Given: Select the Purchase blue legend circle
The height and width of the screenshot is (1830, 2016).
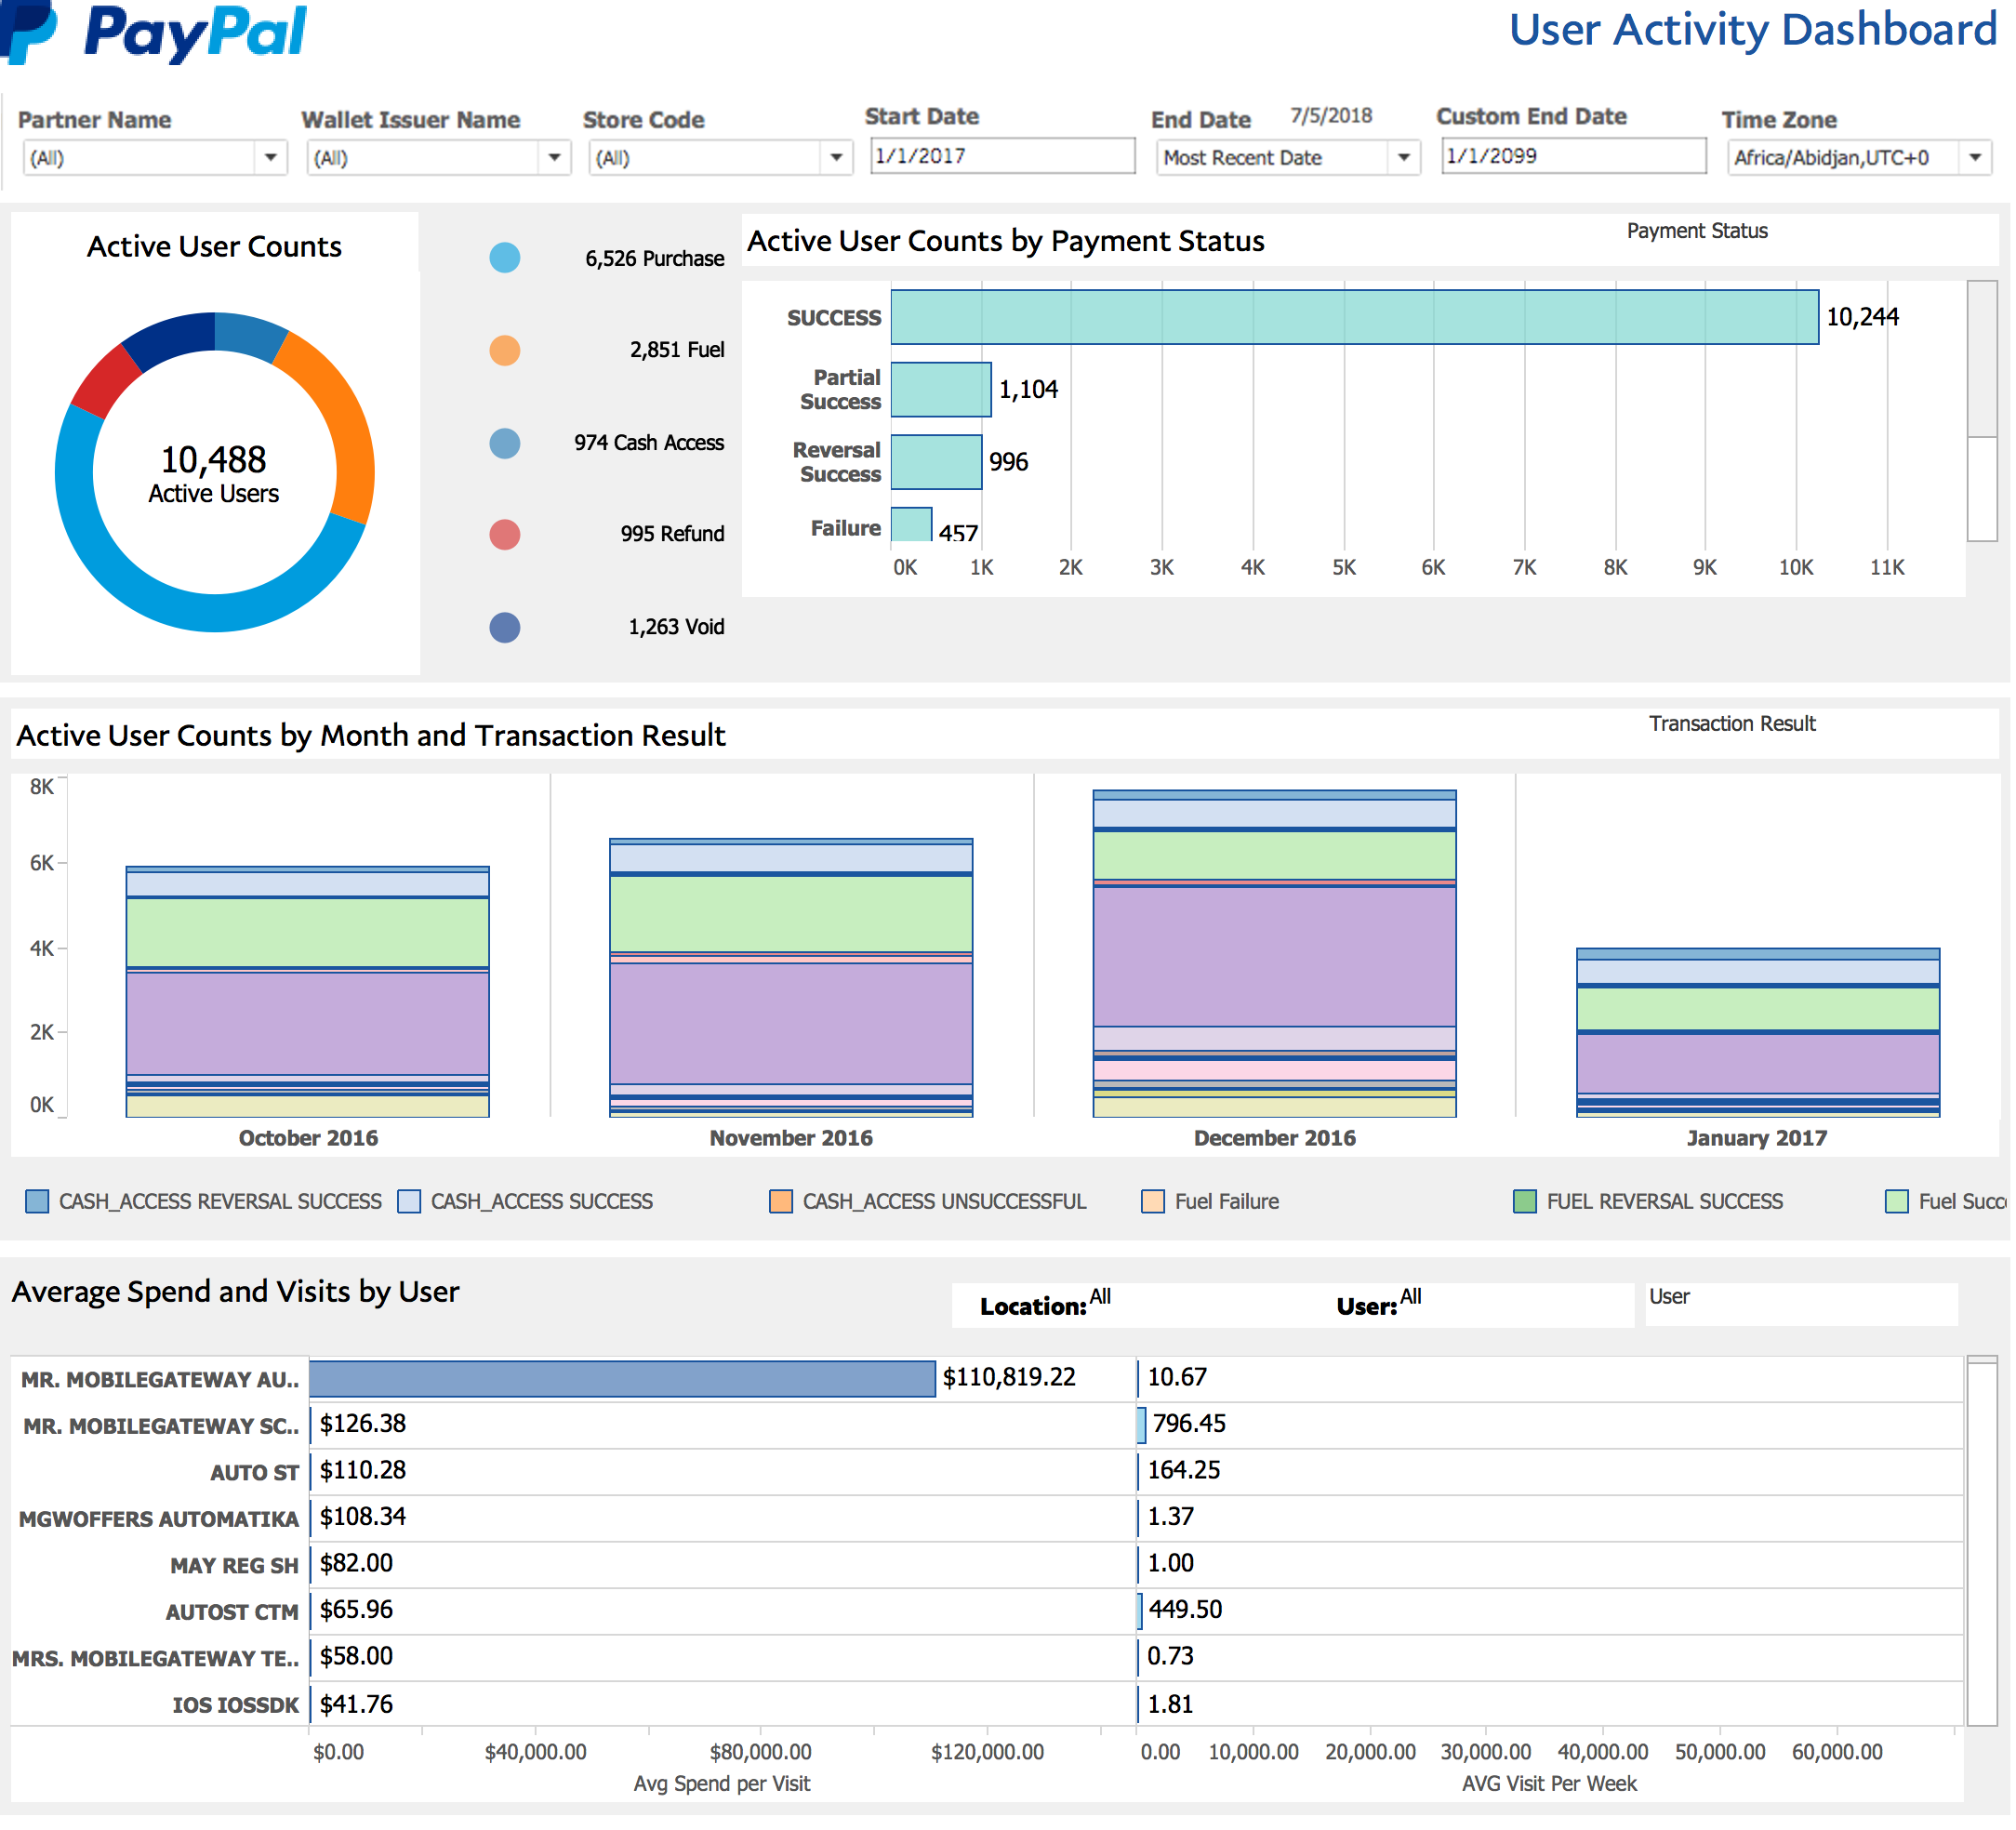Looking at the screenshot, I should 505,258.
